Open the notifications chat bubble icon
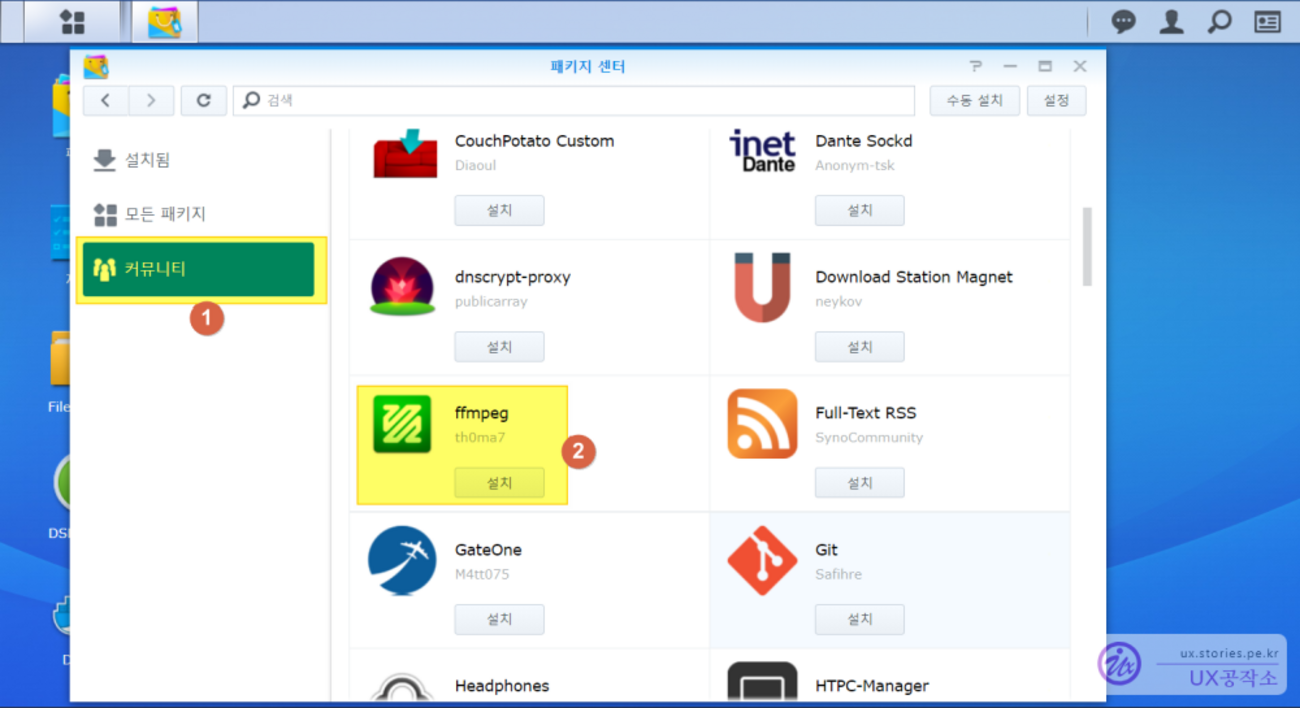The image size is (1300, 708). (1124, 22)
